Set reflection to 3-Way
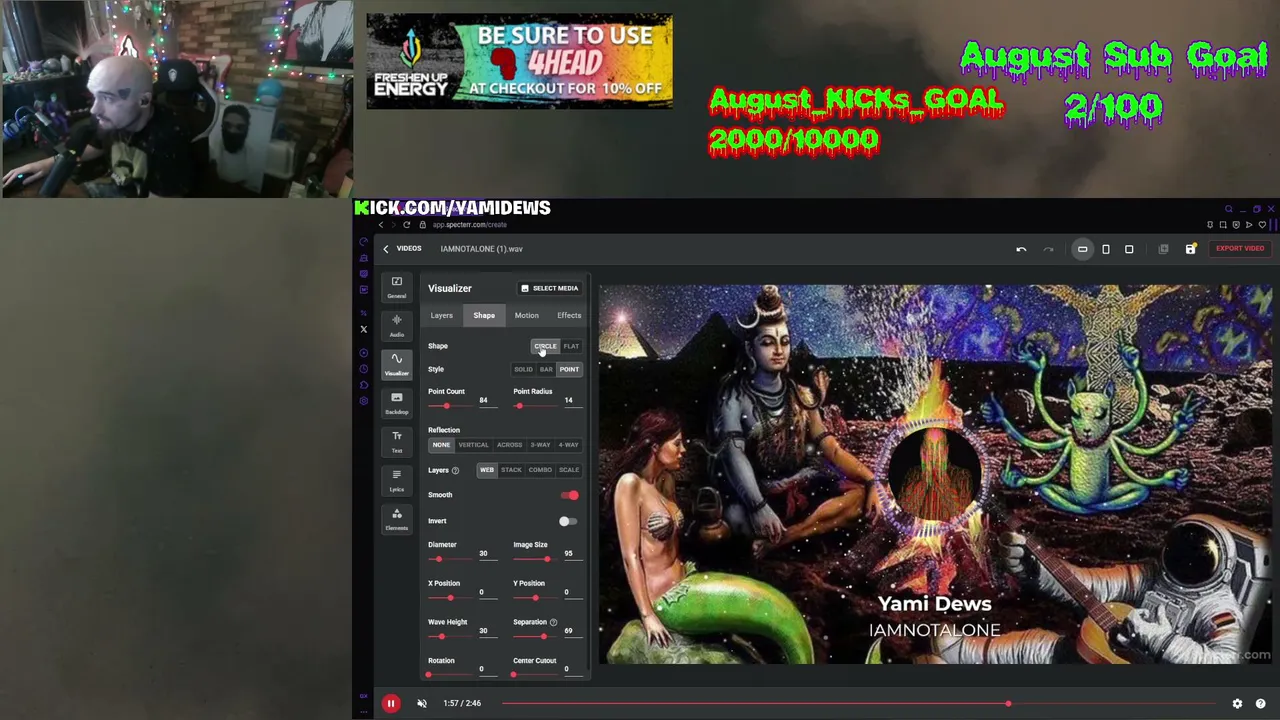The width and height of the screenshot is (1280, 720). [x=540, y=445]
